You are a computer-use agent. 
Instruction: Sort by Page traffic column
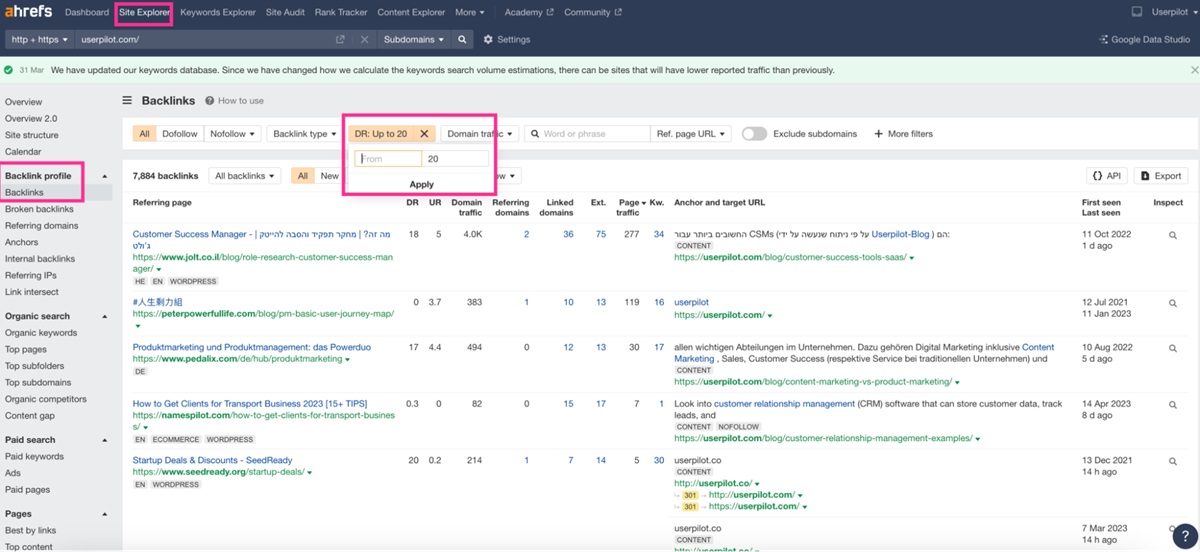(x=629, y=207)
